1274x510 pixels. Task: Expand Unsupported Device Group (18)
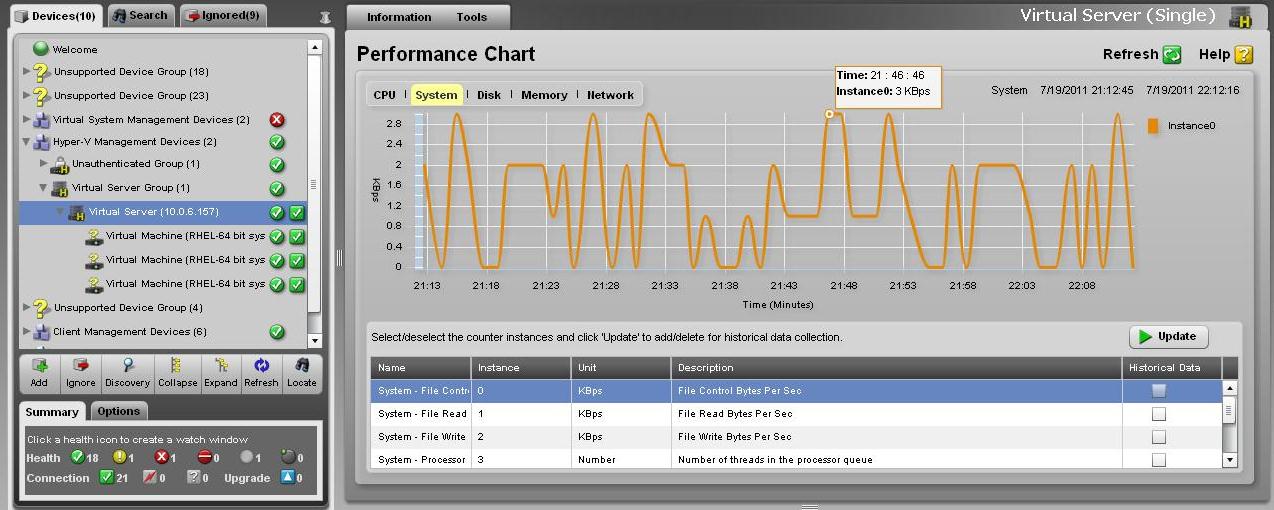(x=27, y=72)
